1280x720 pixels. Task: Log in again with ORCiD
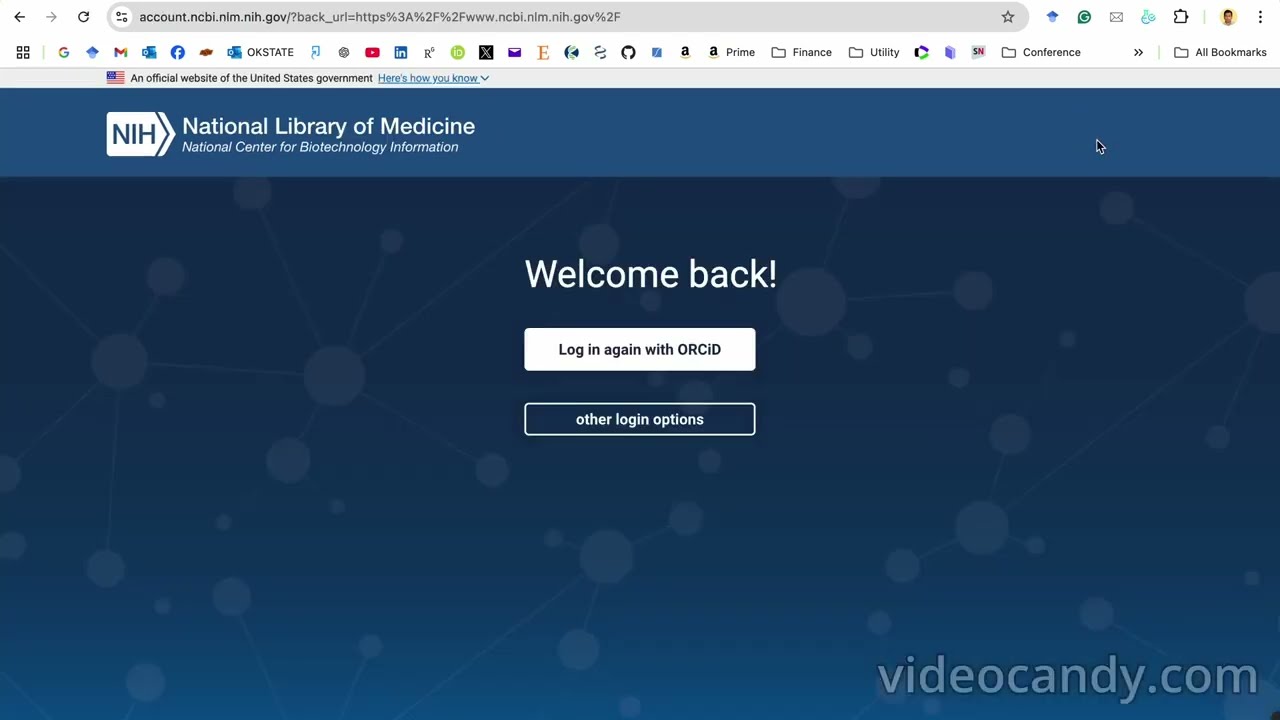(640, 349)
